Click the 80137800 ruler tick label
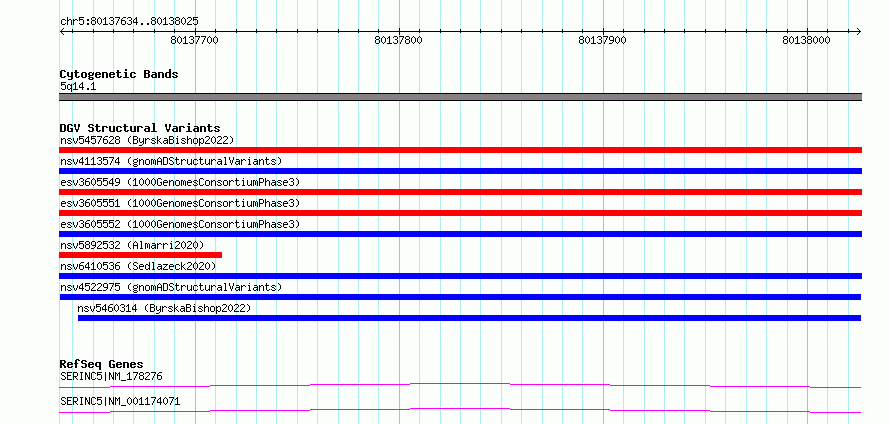Image resolution: width=890 pixels, height=424 pixels. click(x=398, y=40)
